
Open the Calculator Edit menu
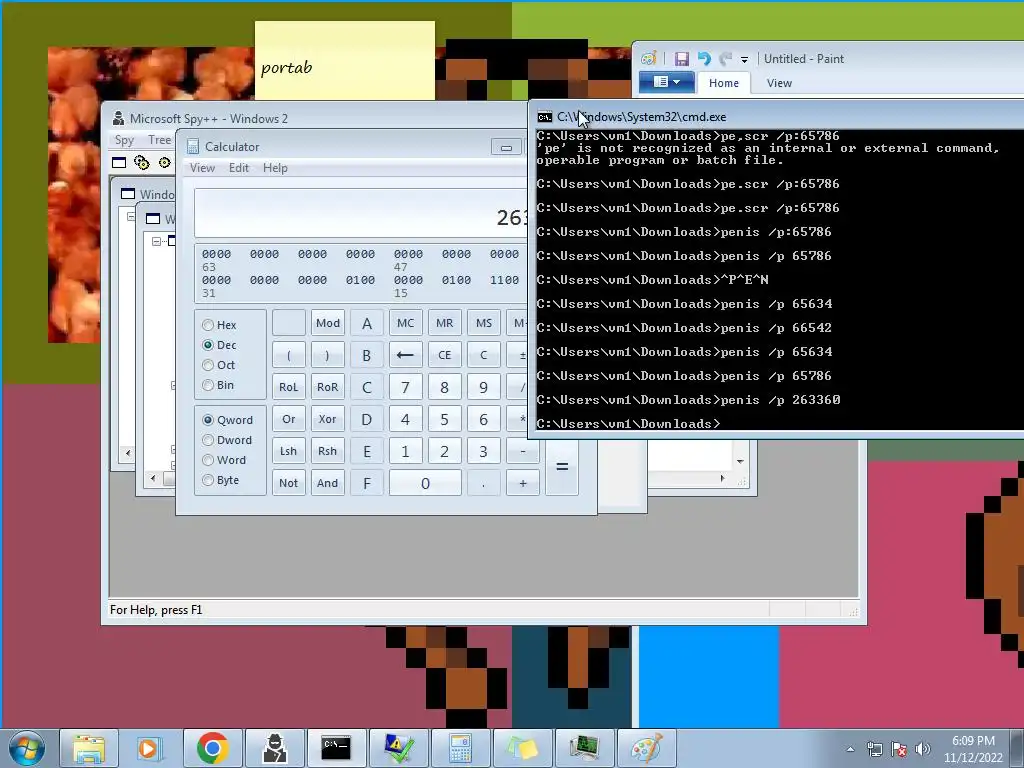pos(239,168)
